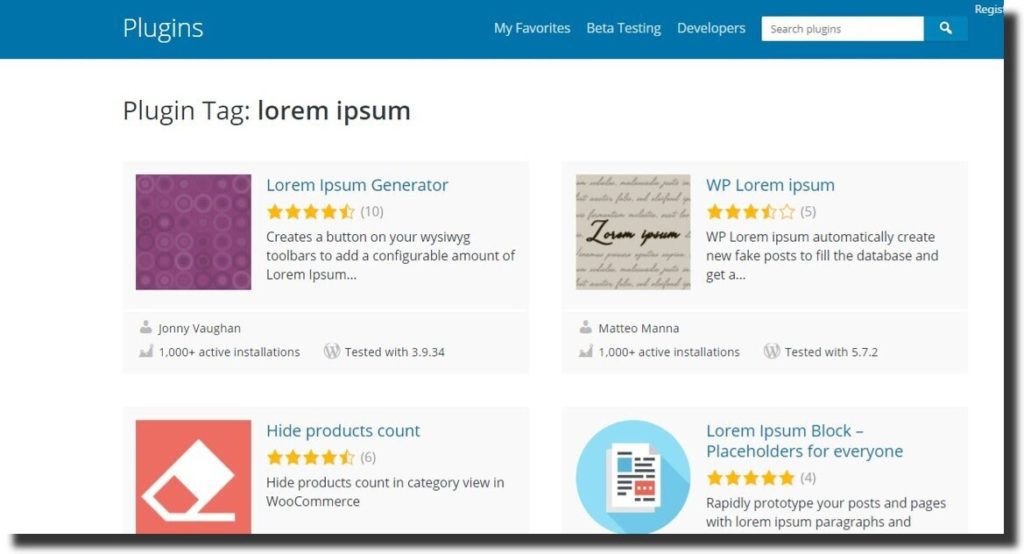Click '1,000+ active installations' under Matteo Manna
This screenshot has width=1024, height=554.
669,352
